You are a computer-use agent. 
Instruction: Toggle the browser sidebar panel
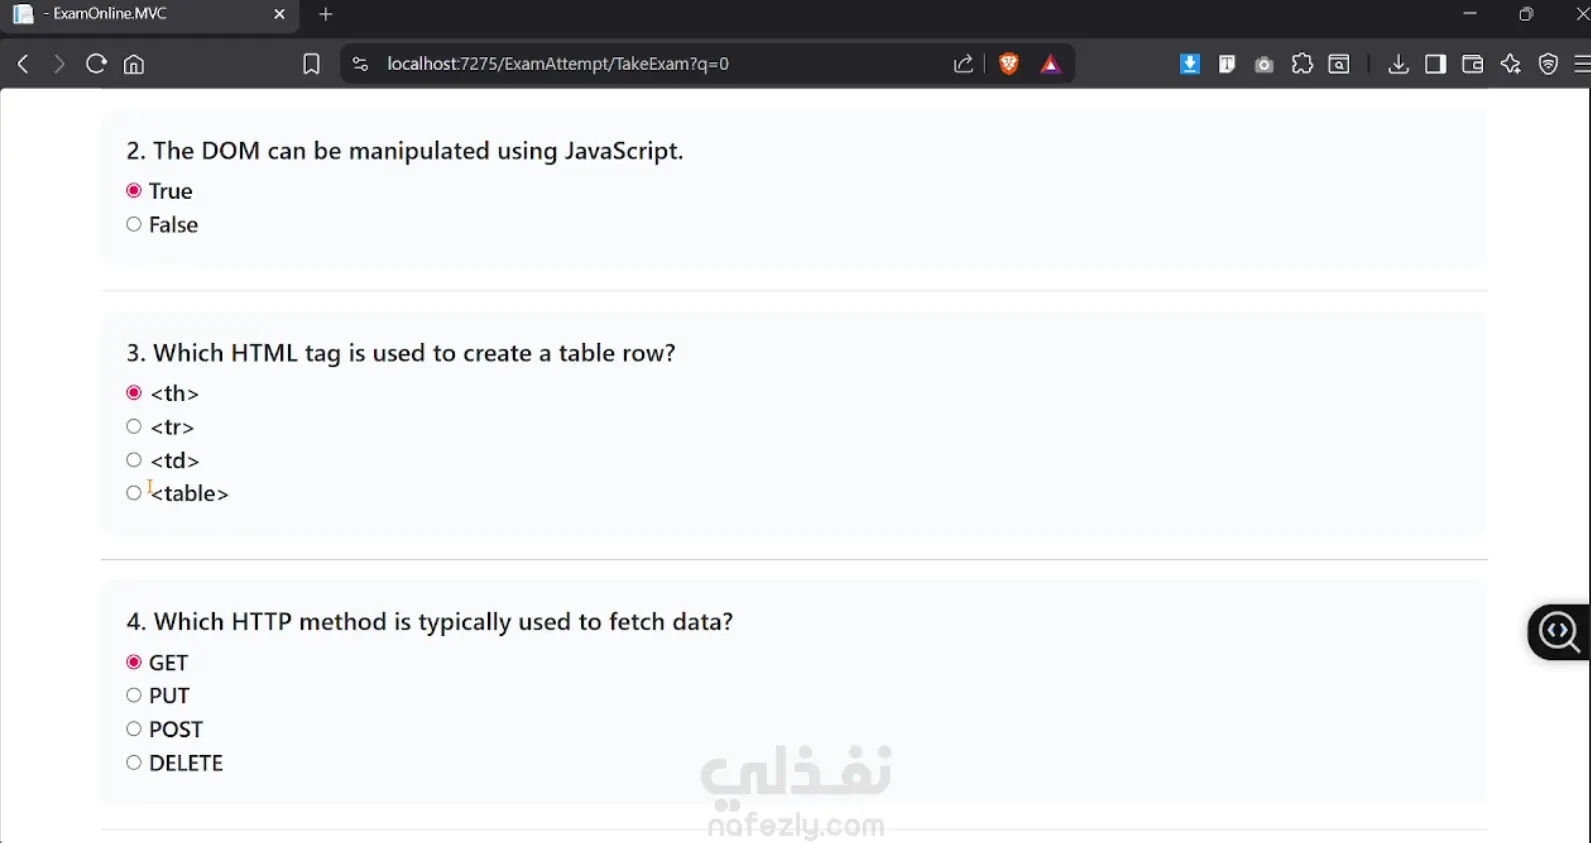(x=1435, y=64)
